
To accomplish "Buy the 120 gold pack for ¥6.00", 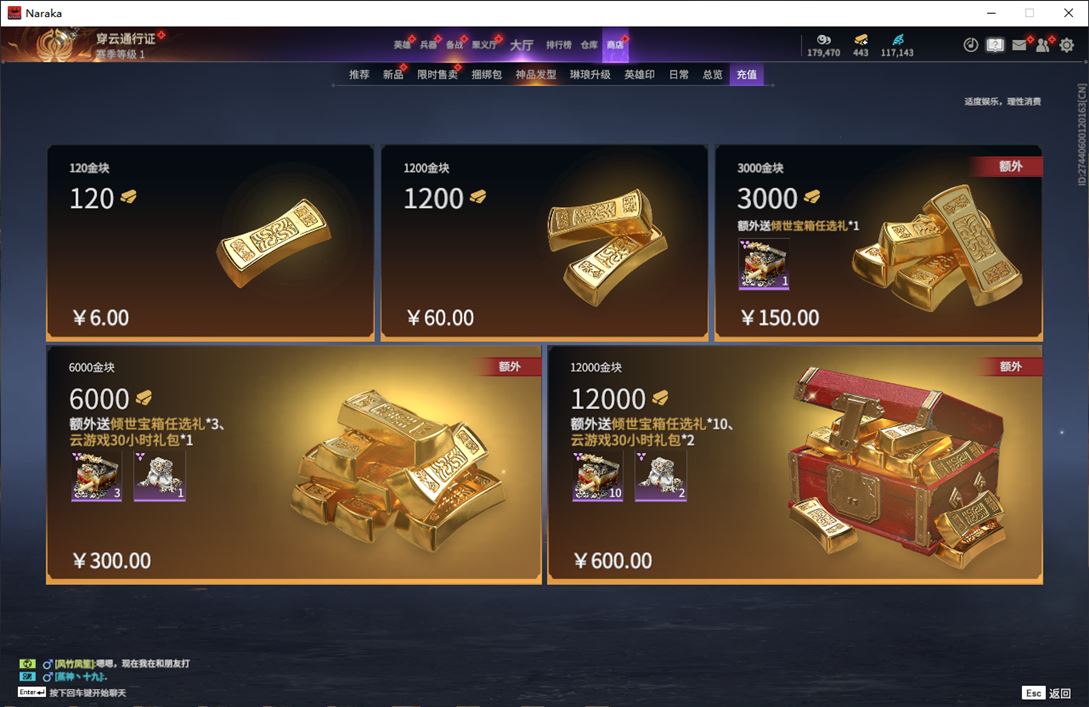I will [210, 242].
